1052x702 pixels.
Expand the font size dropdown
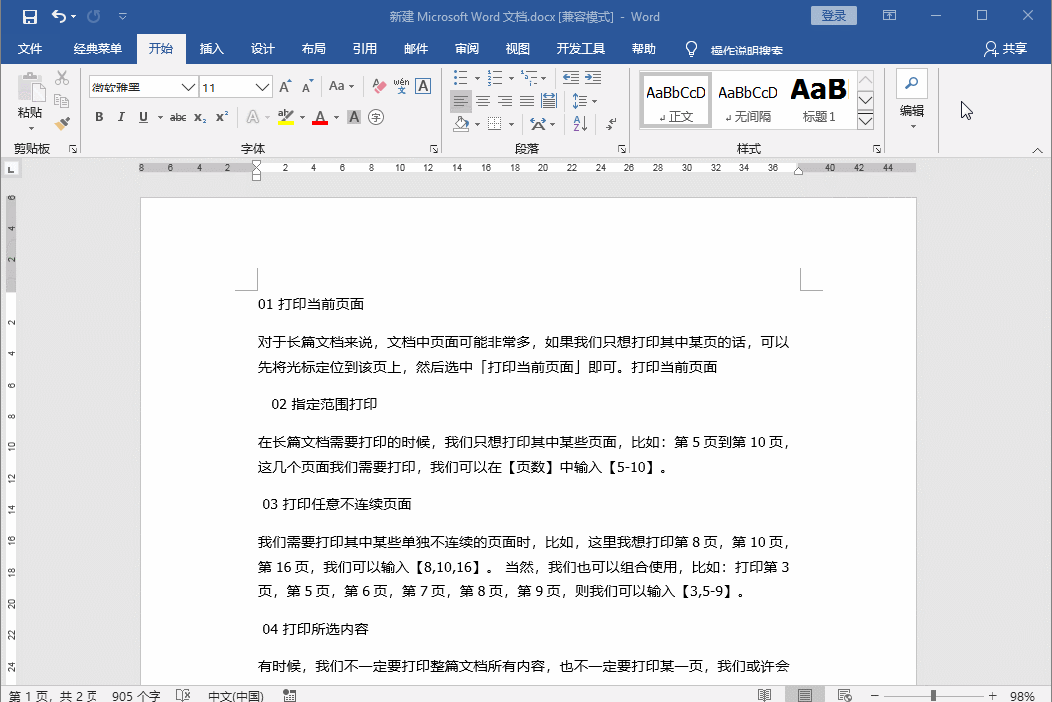[261, 86]
